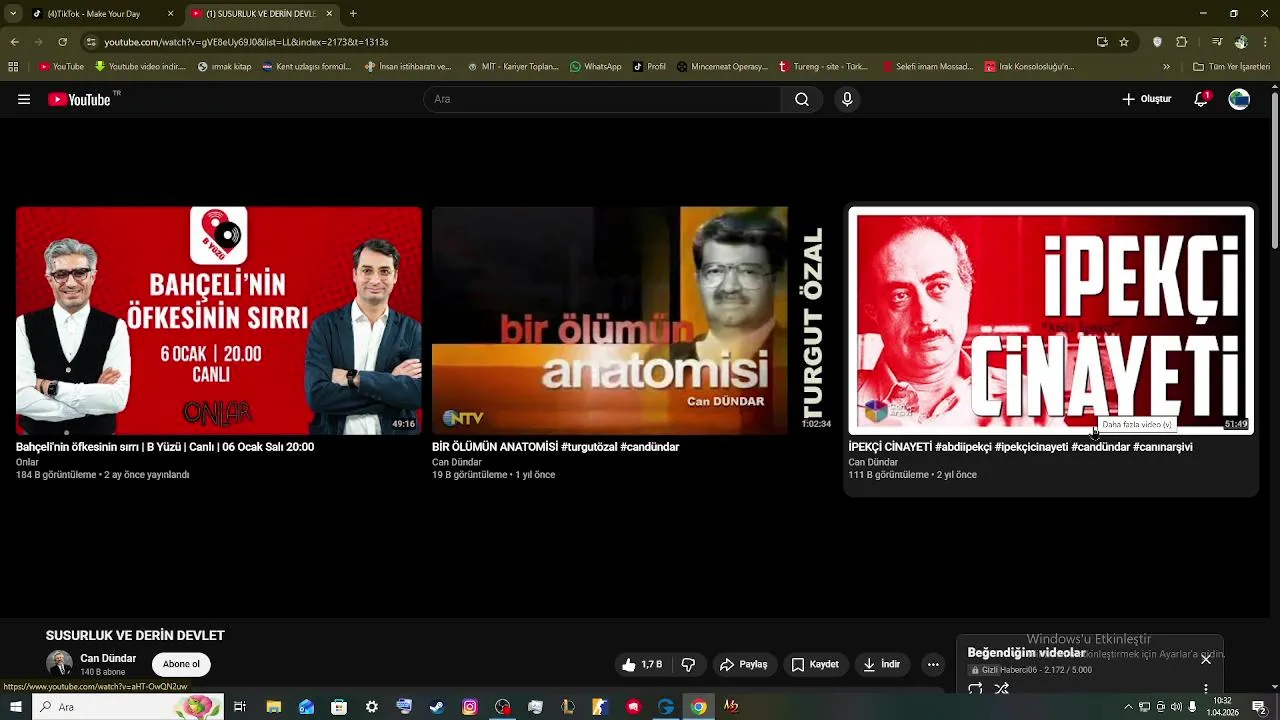Focus the YouTube Ara search field
The height and width of the screenshot is (720, 1280).
tap(602, 99)
